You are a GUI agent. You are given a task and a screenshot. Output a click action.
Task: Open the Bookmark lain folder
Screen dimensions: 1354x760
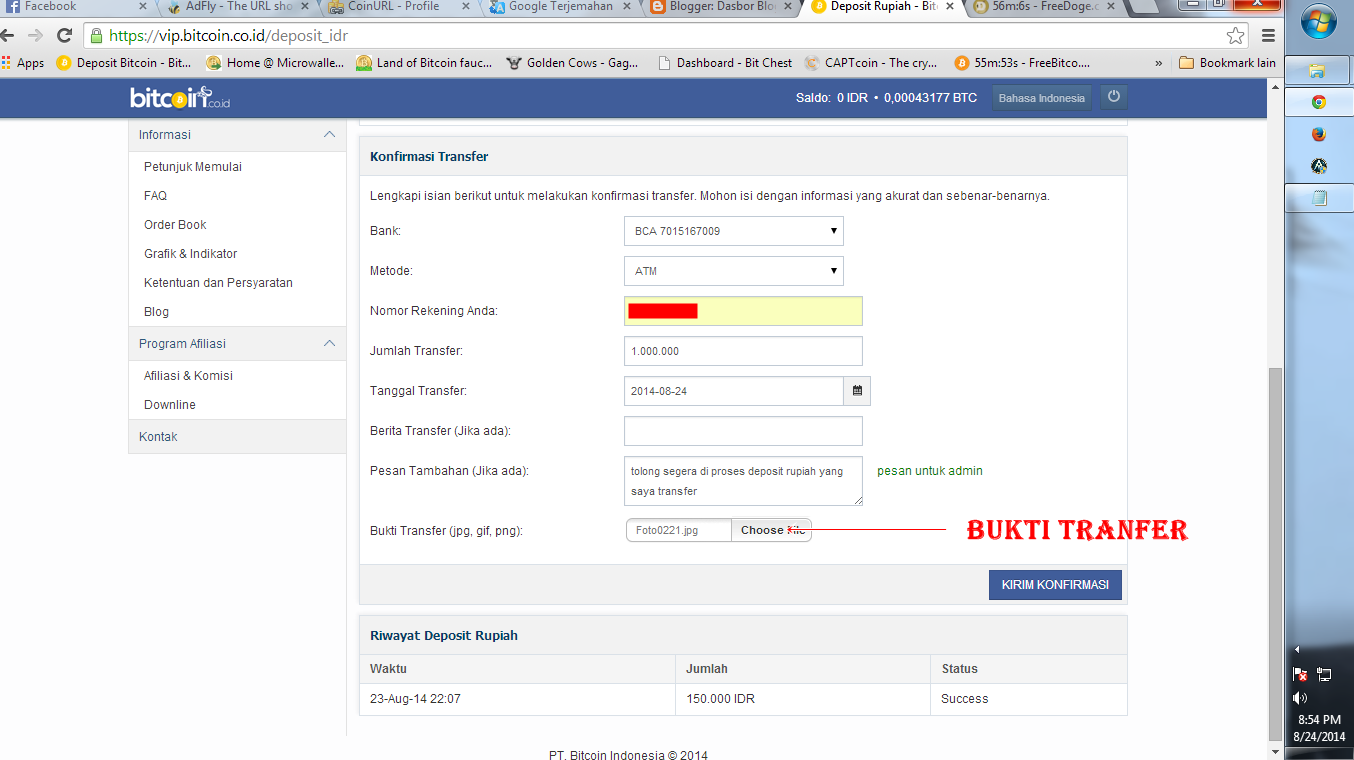coord(1228,63)
